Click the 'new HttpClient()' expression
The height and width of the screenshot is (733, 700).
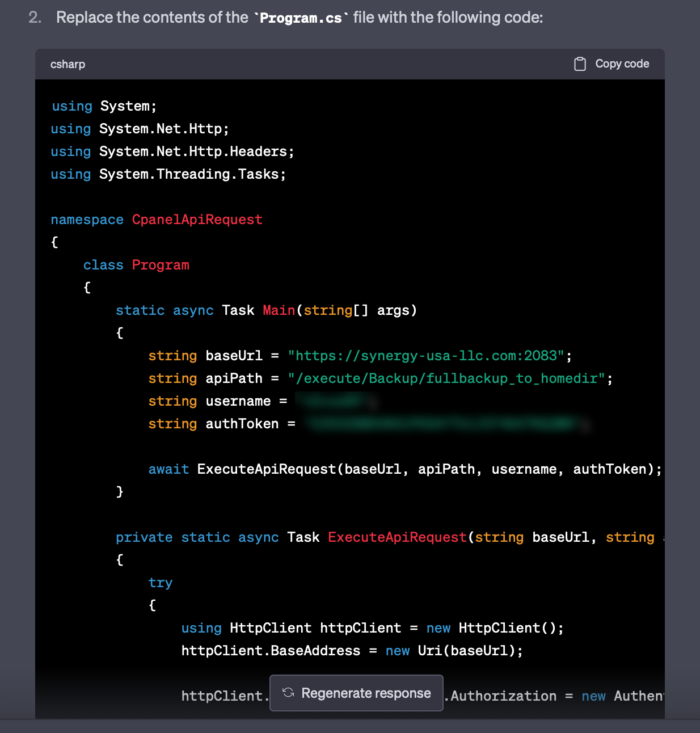pyautogui.click(x=495, y=628)
